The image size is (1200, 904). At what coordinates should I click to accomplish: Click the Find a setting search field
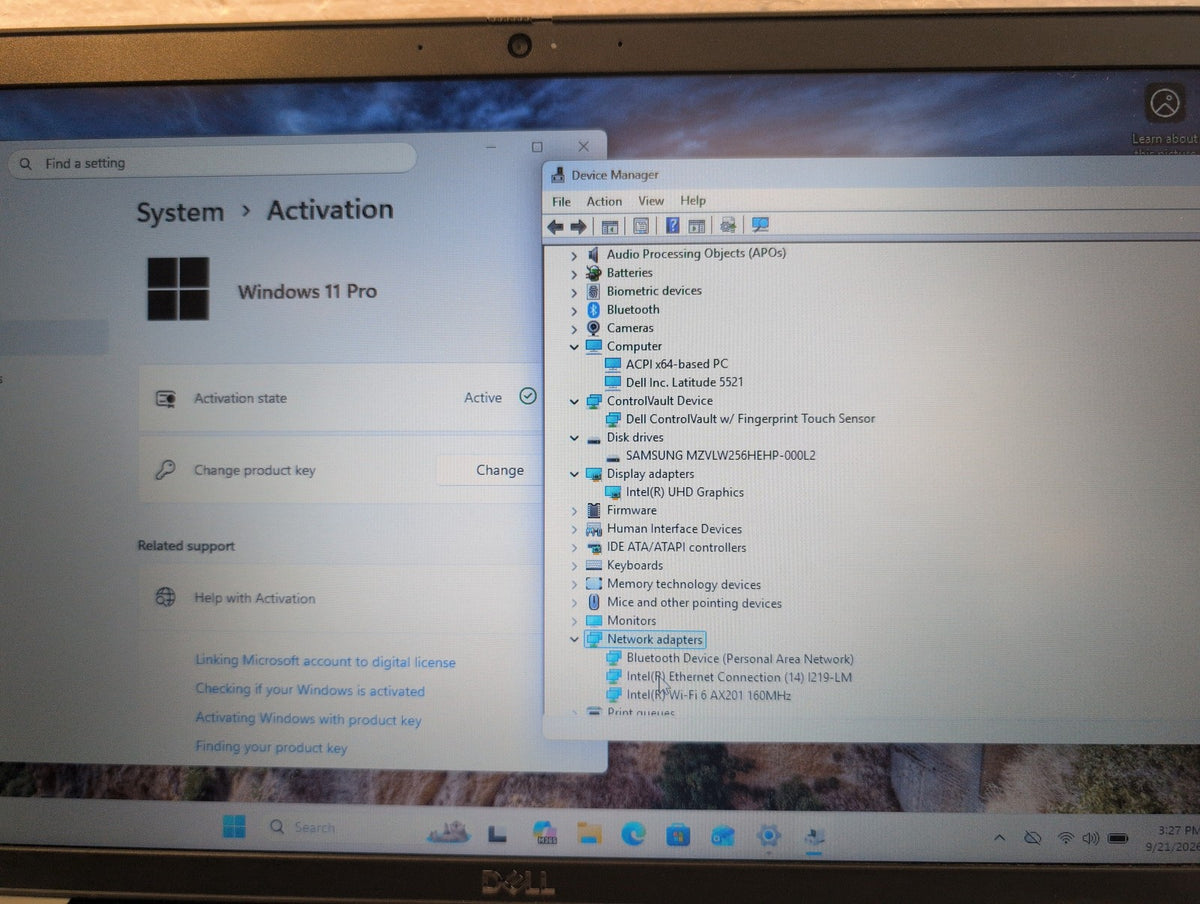click(213, 162)
